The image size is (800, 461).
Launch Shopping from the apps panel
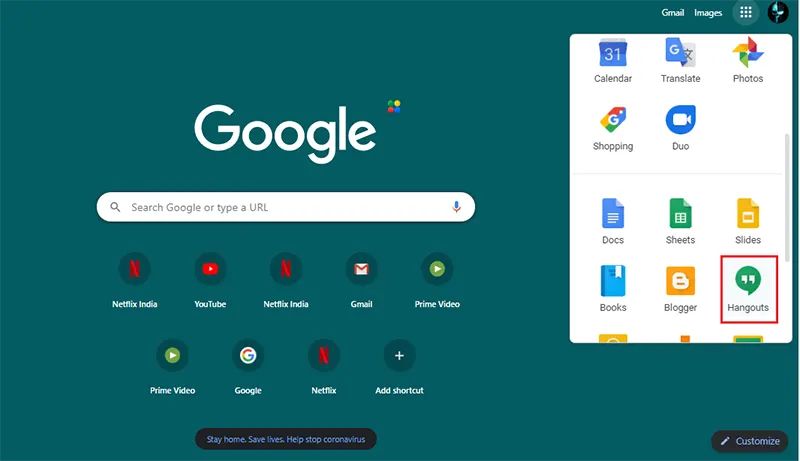coord(613,129)
